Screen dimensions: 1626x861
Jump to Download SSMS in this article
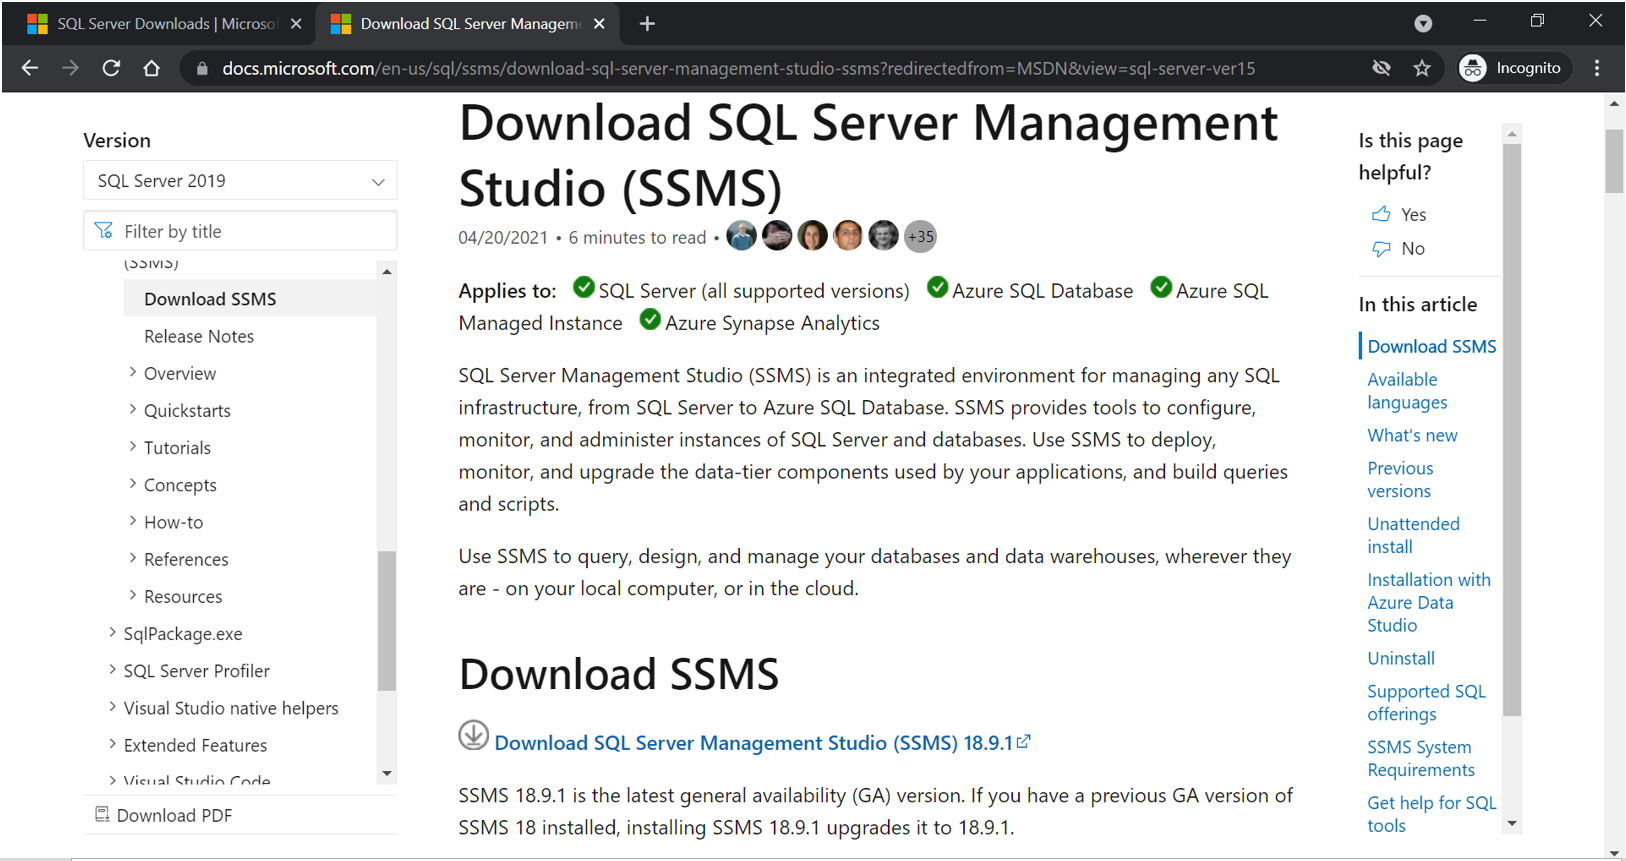1432,346
